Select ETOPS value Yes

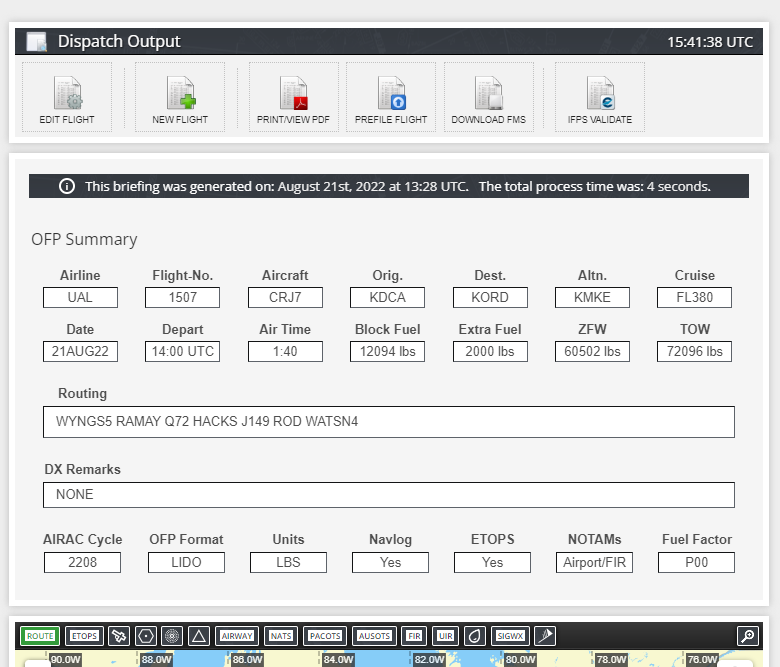coord(492,563)
